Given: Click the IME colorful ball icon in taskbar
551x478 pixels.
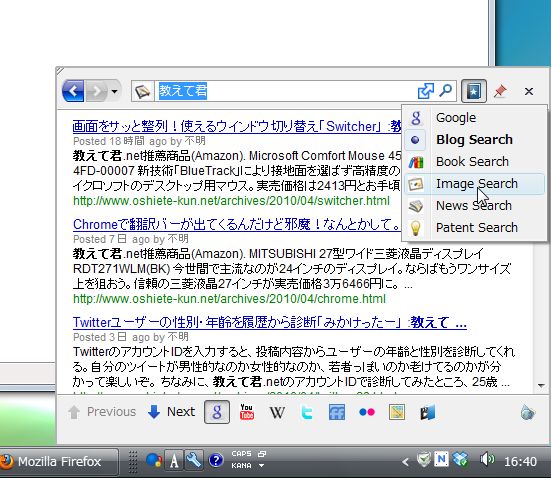Looking at the screenshot, I should [x=154, y=460].
